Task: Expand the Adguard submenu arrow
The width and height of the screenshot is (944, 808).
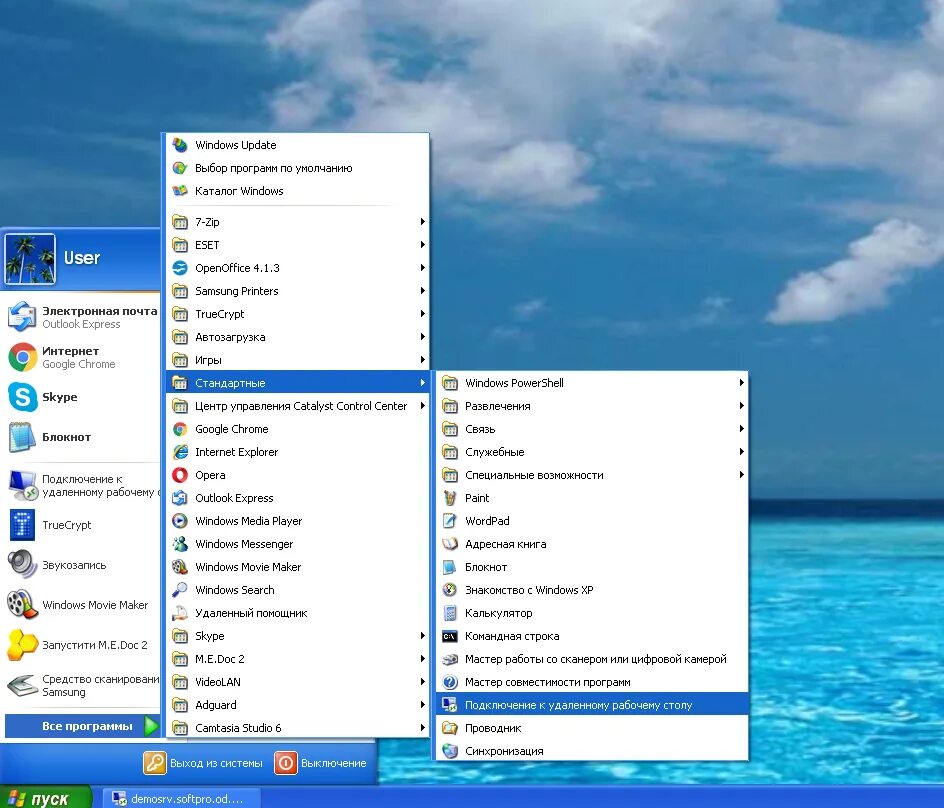Action: (x=423, y=704)
